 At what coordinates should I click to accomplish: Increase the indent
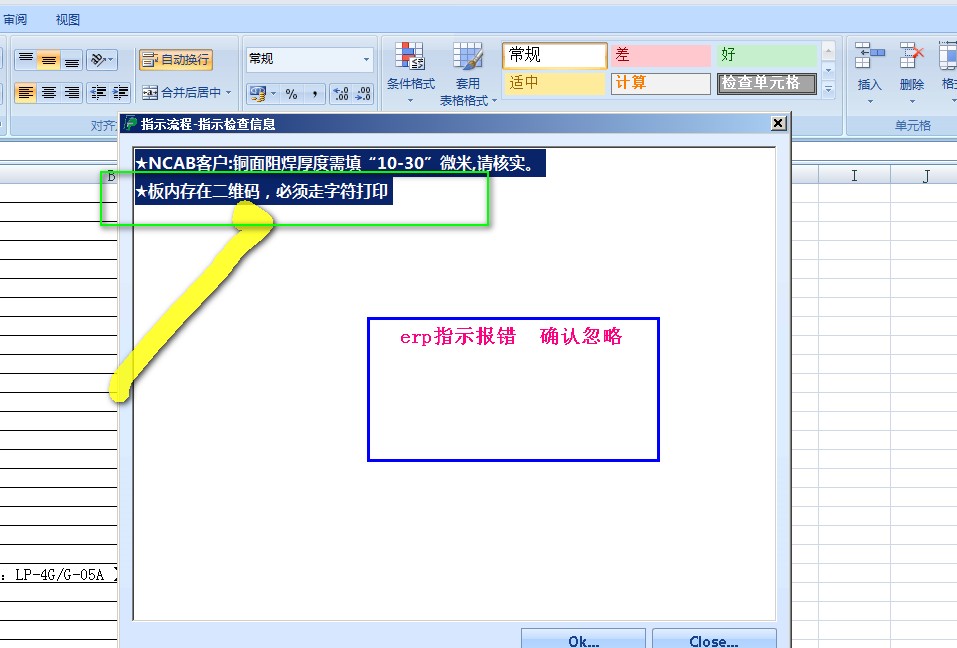tap(120, 93)
